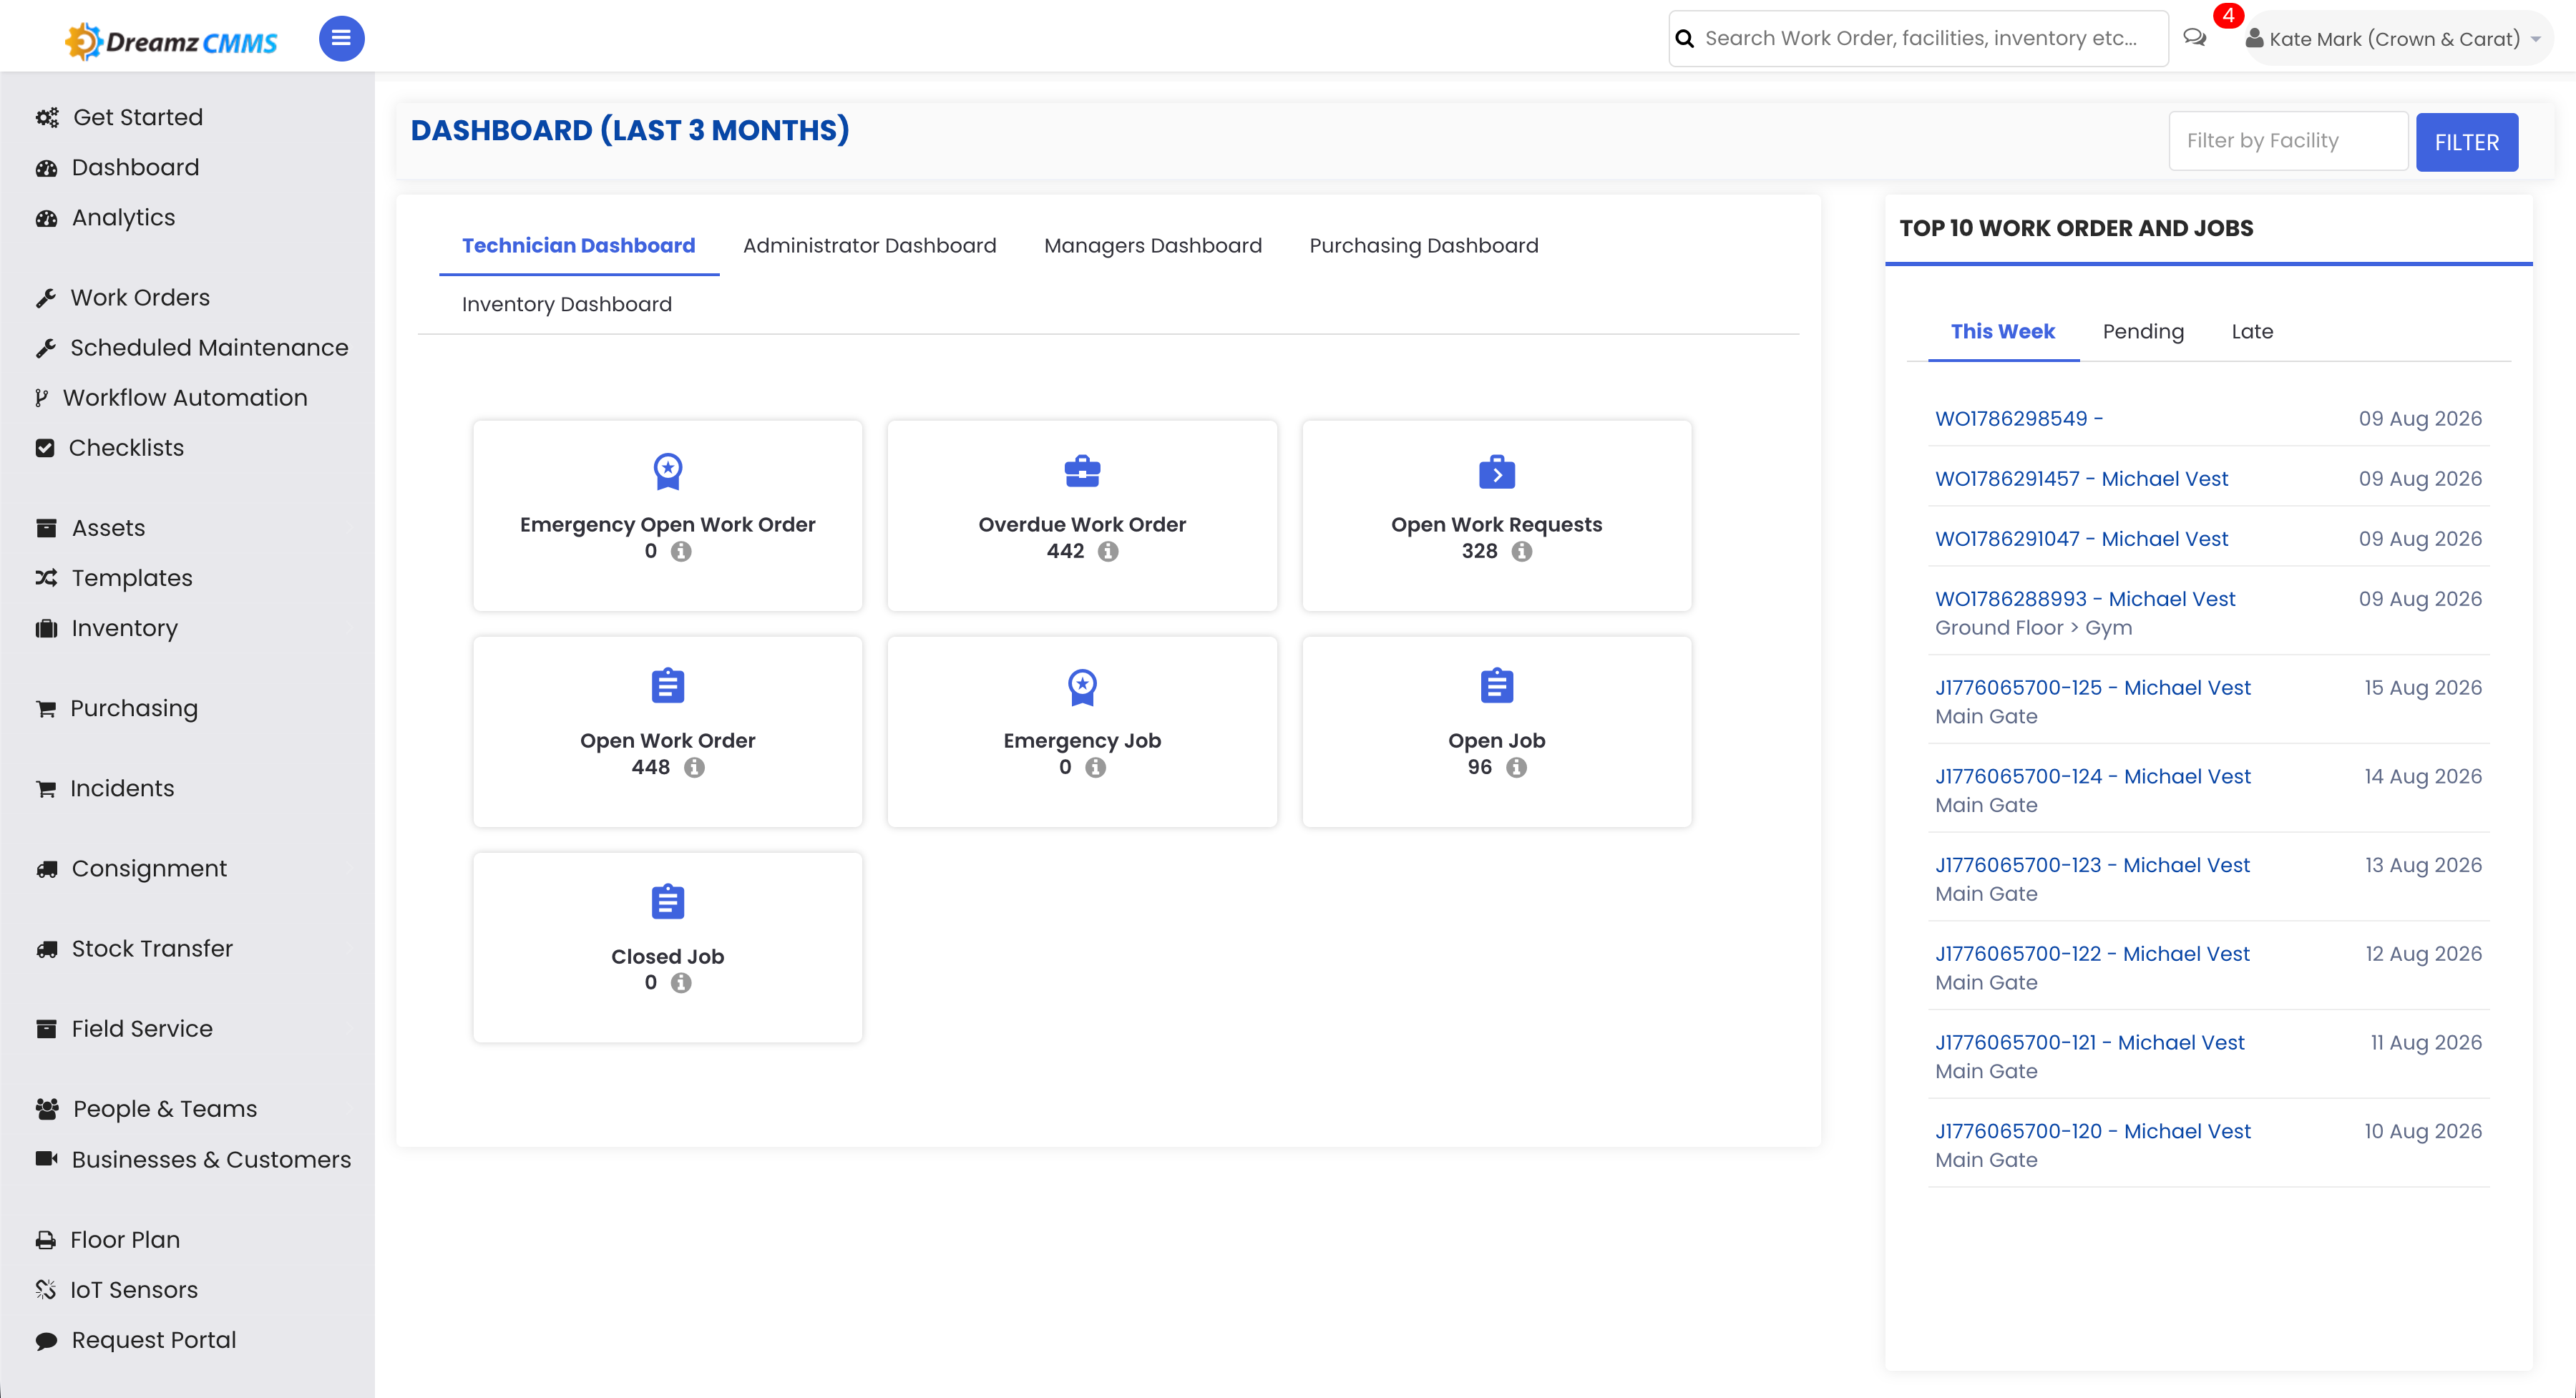
Task: Open work order WO1786298549 link
Action: tap(2019, 419)
